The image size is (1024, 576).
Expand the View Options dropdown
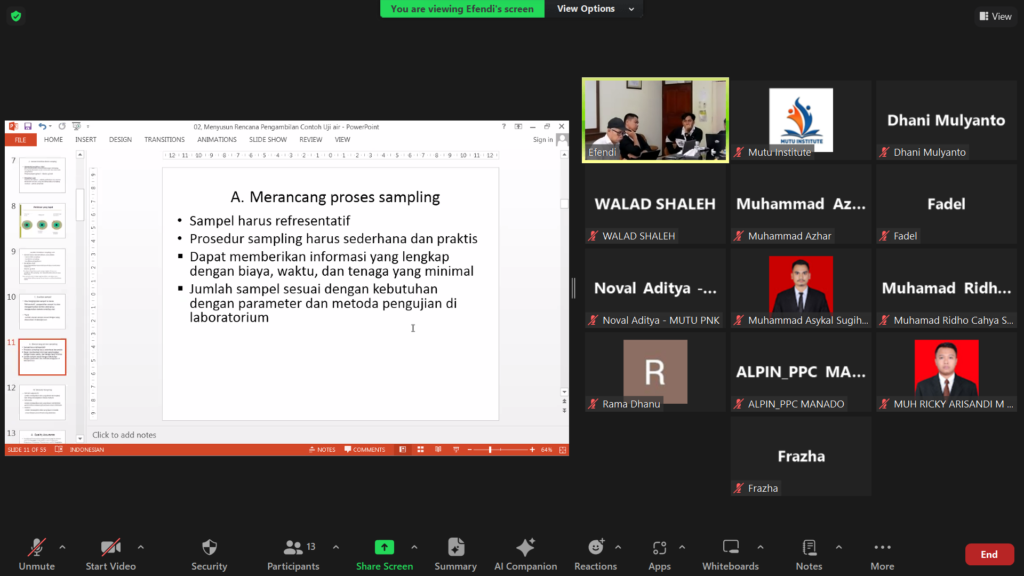coord(595,9)
